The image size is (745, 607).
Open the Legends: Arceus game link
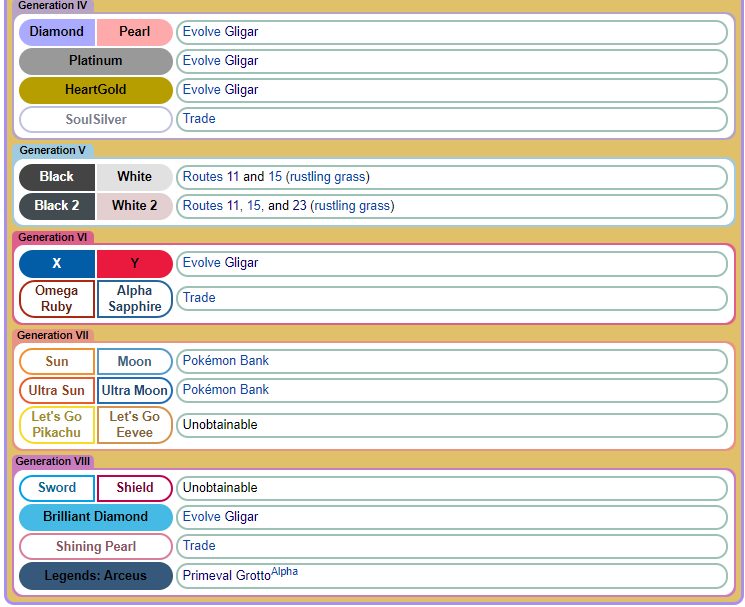[96, 576]
